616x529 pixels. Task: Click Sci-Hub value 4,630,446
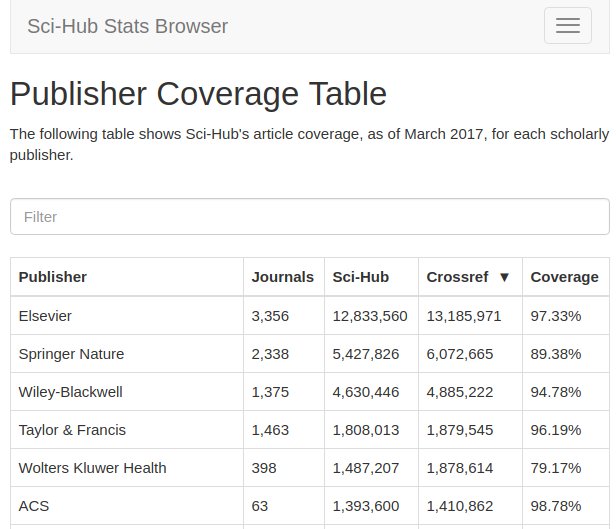pyautogui.click(x=366, y=392)
